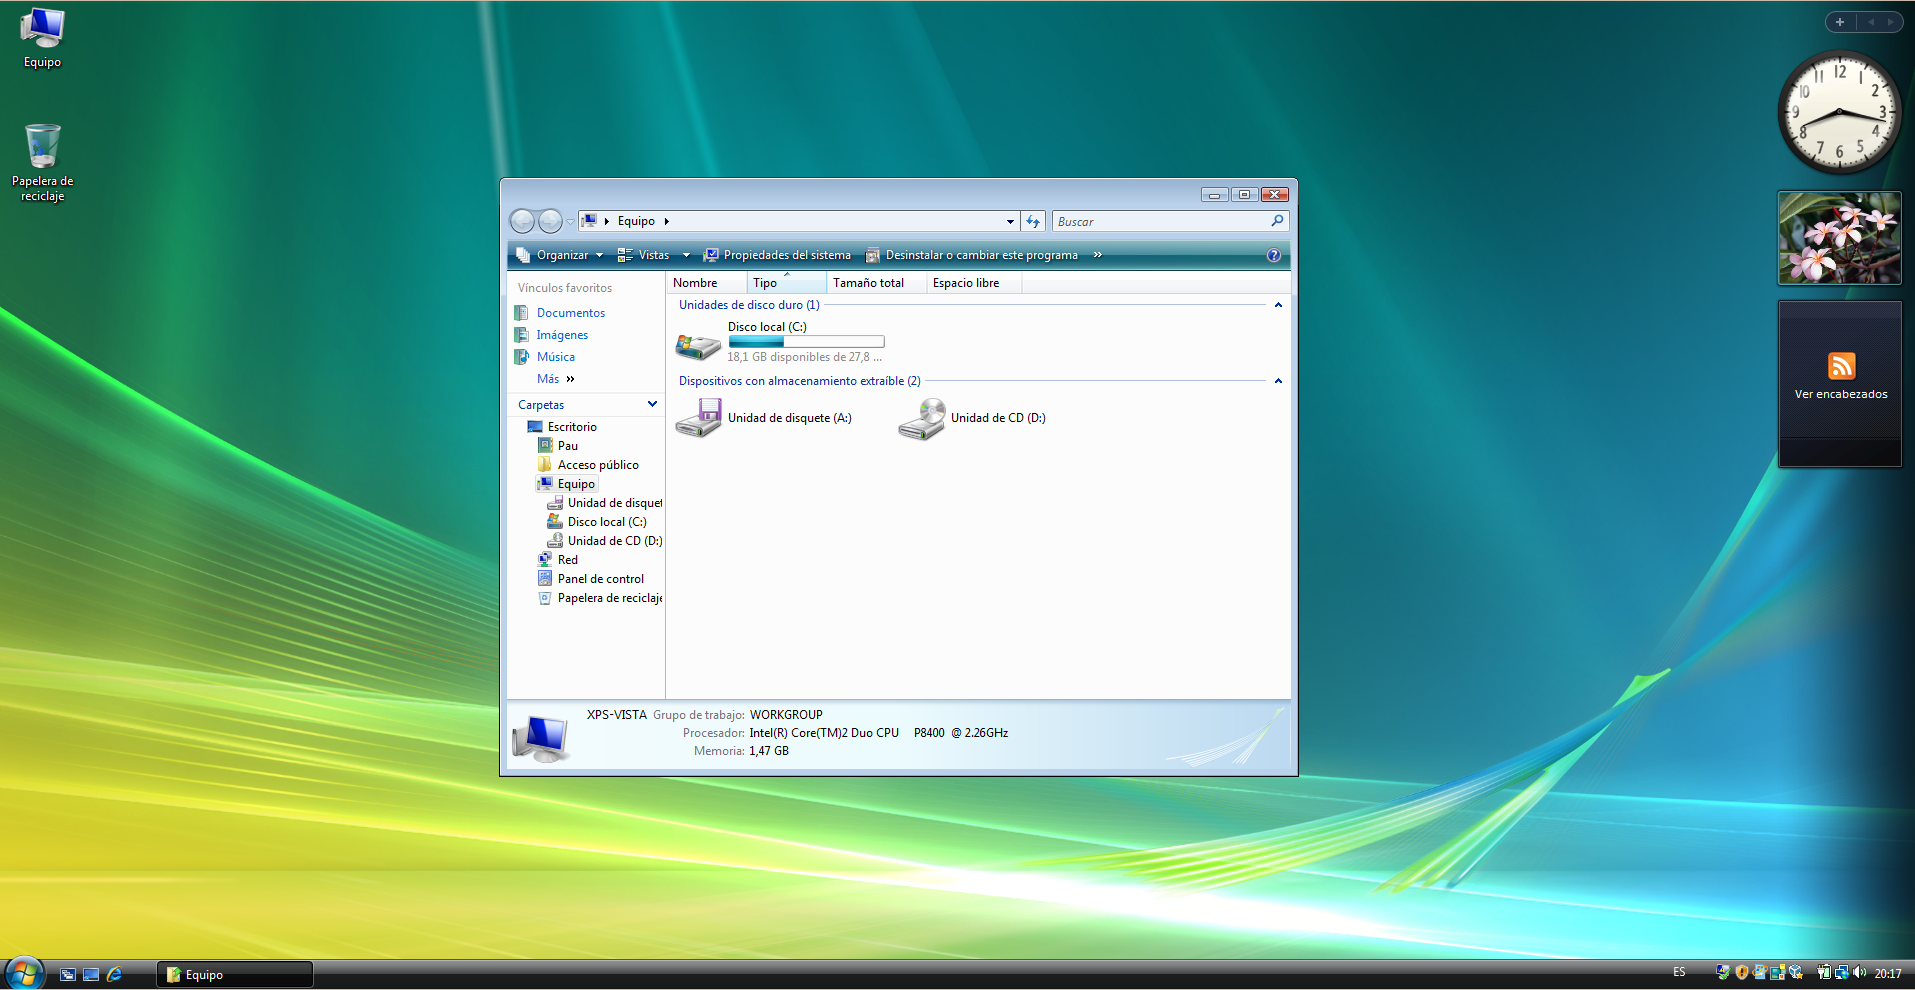1915x990 pixels.
Task: Click the Help question mark icon
Action: click(x=1273, y=255)
